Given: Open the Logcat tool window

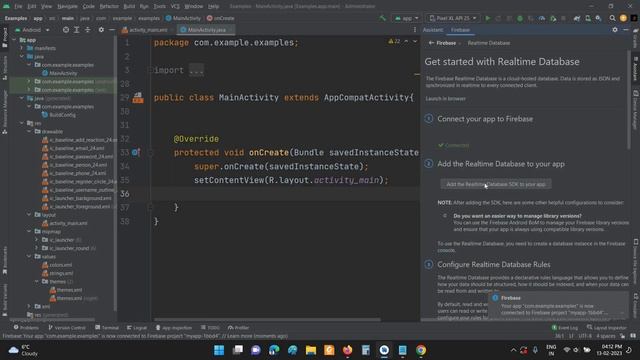Looking at the screenshot, I should (137, 328).
